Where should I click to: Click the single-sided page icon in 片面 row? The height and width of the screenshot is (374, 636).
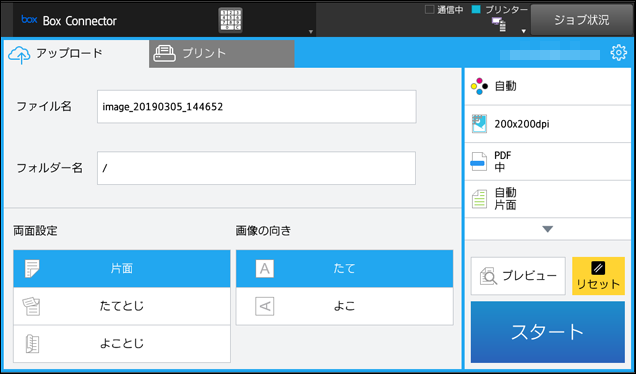32,269
